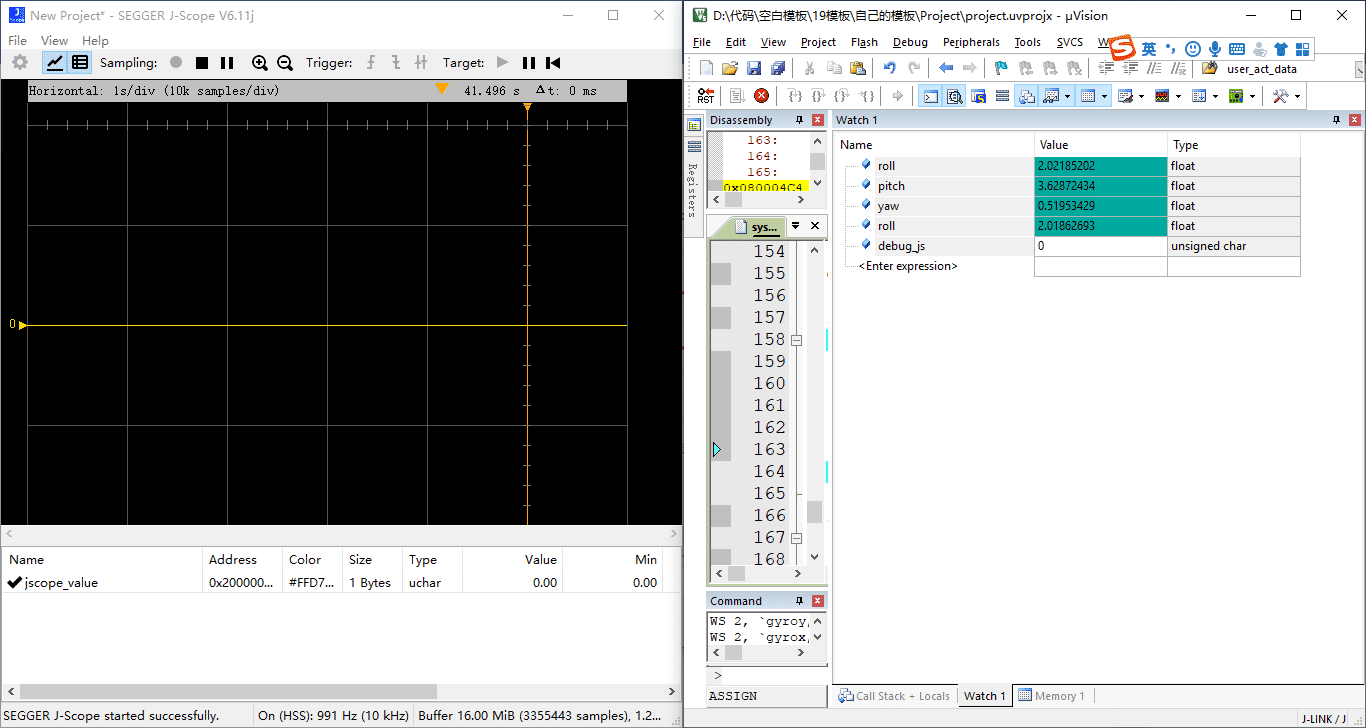Open J-Scope settings gear icon

coord(19,62)
